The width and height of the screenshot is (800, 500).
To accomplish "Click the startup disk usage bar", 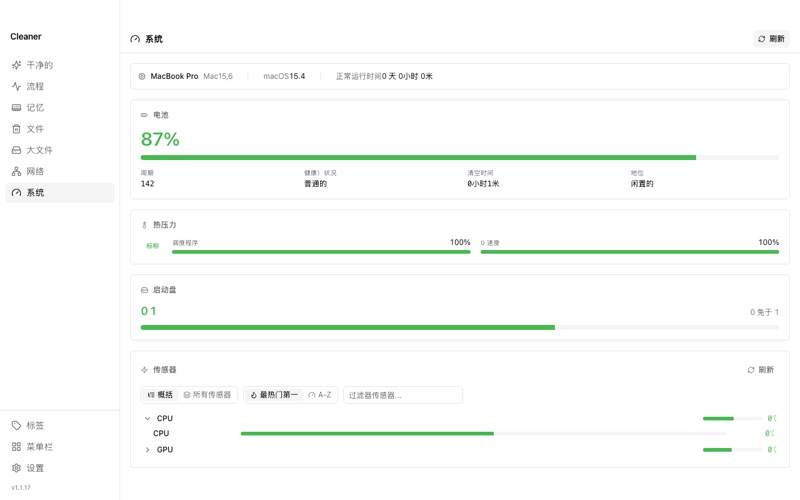I will tap(460, 328).
